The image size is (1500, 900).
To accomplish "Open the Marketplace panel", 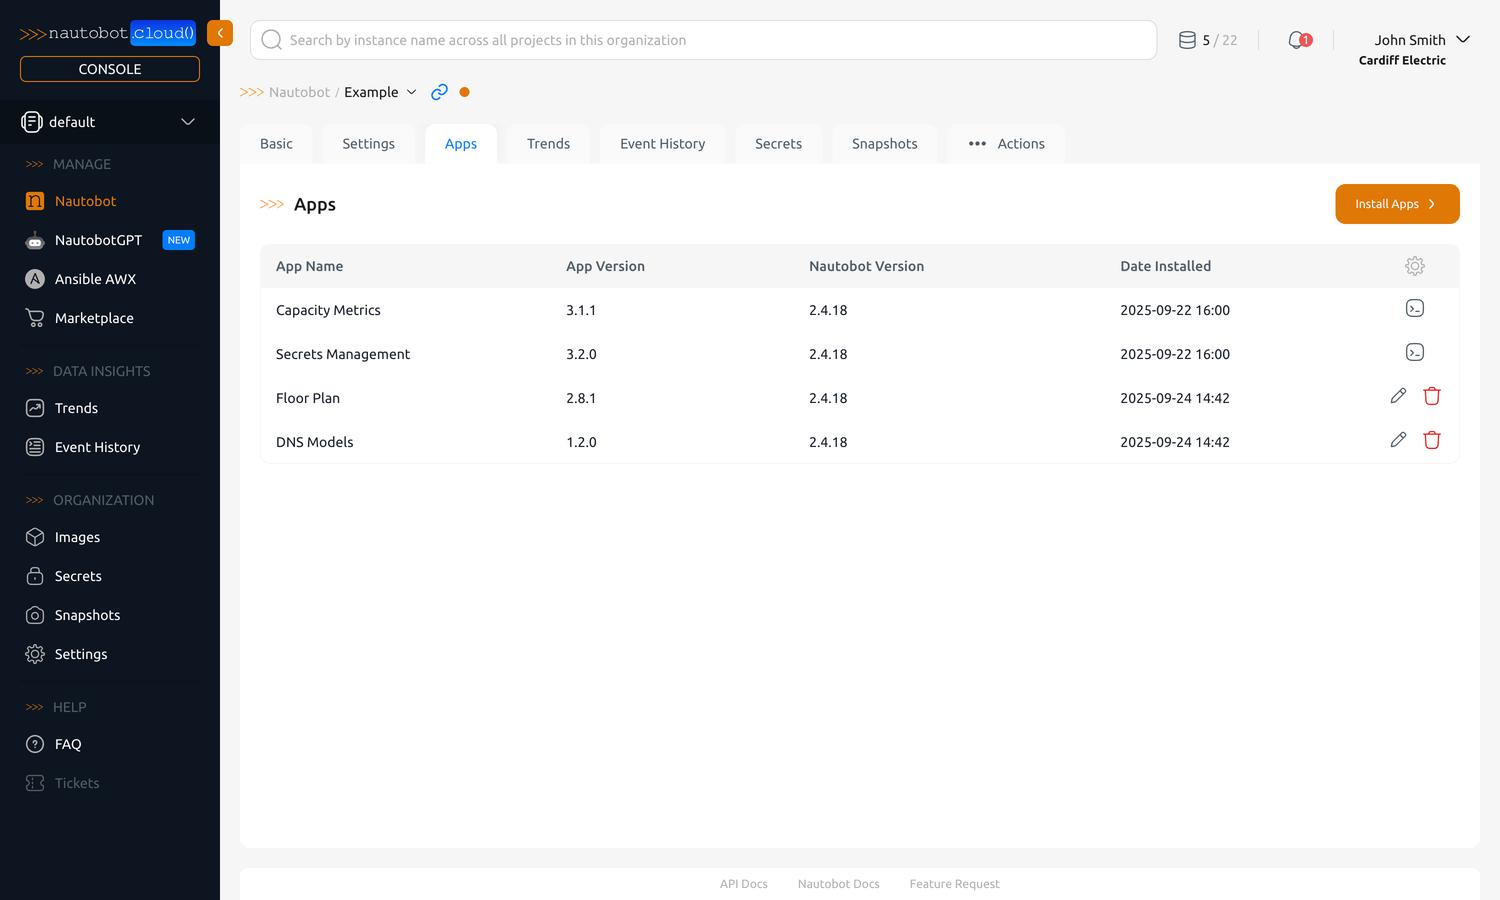I will tap(94, 318).
